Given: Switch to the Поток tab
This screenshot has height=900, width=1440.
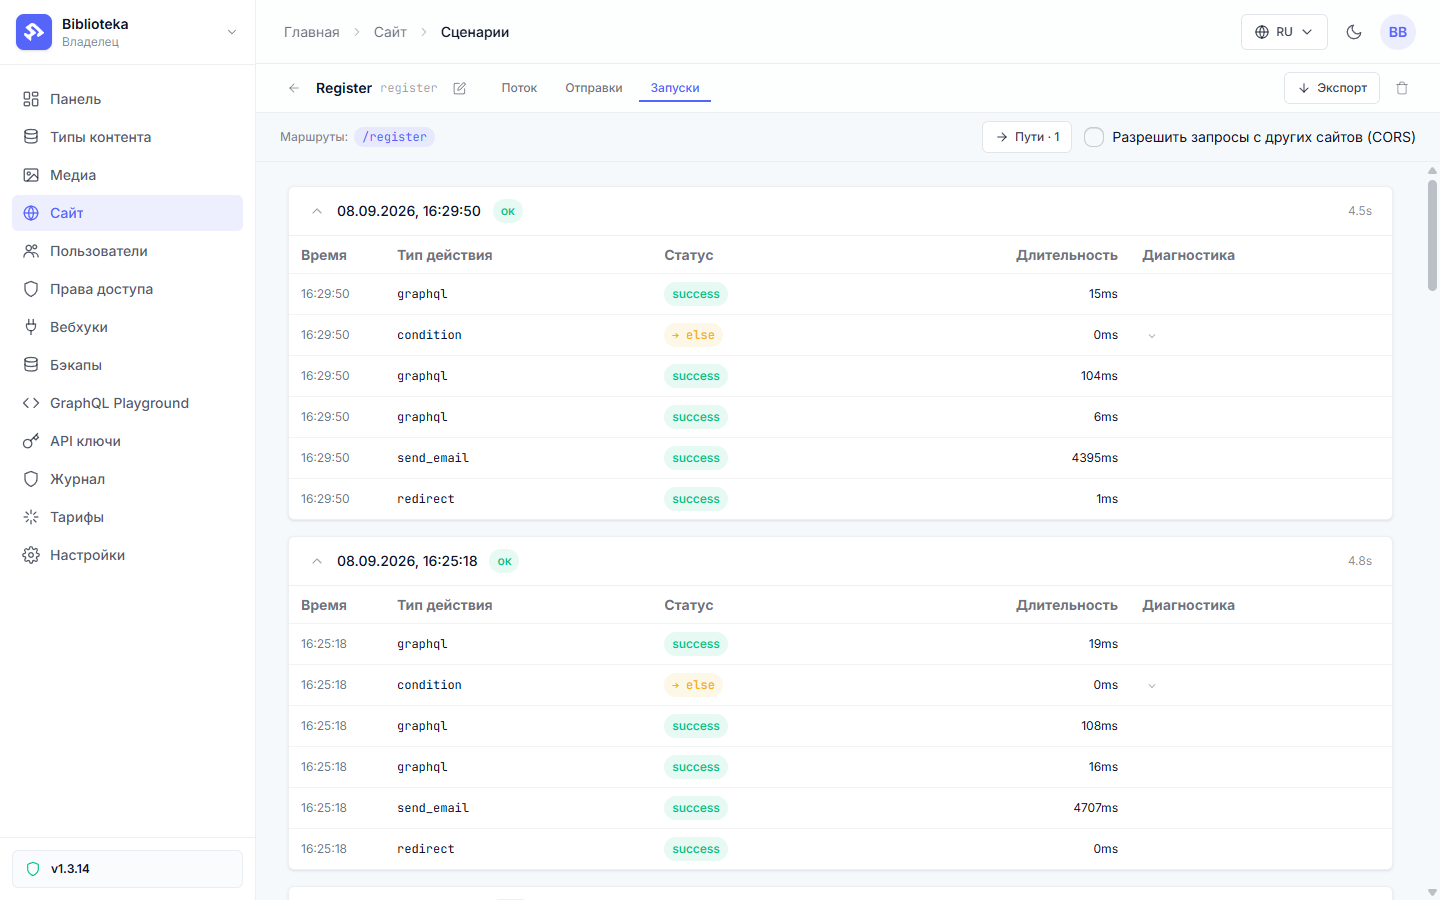Looking at the screenshot, I should 519,88.
